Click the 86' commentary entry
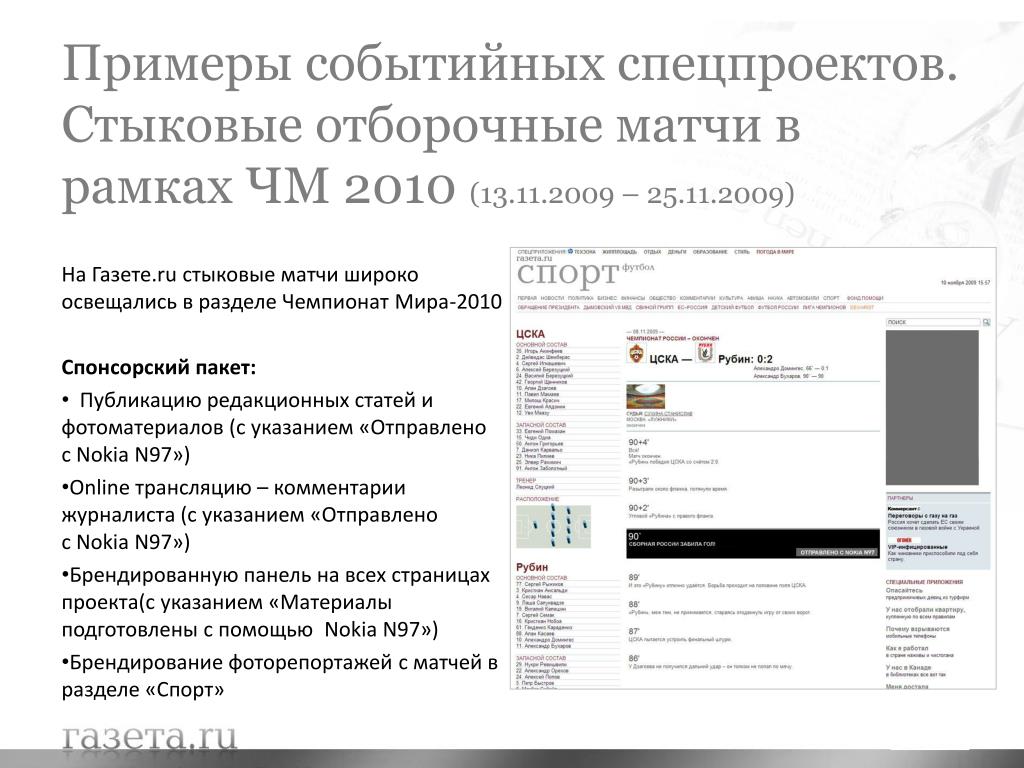The height and width of the screenshot is (768, 1024). coord(709,662)
